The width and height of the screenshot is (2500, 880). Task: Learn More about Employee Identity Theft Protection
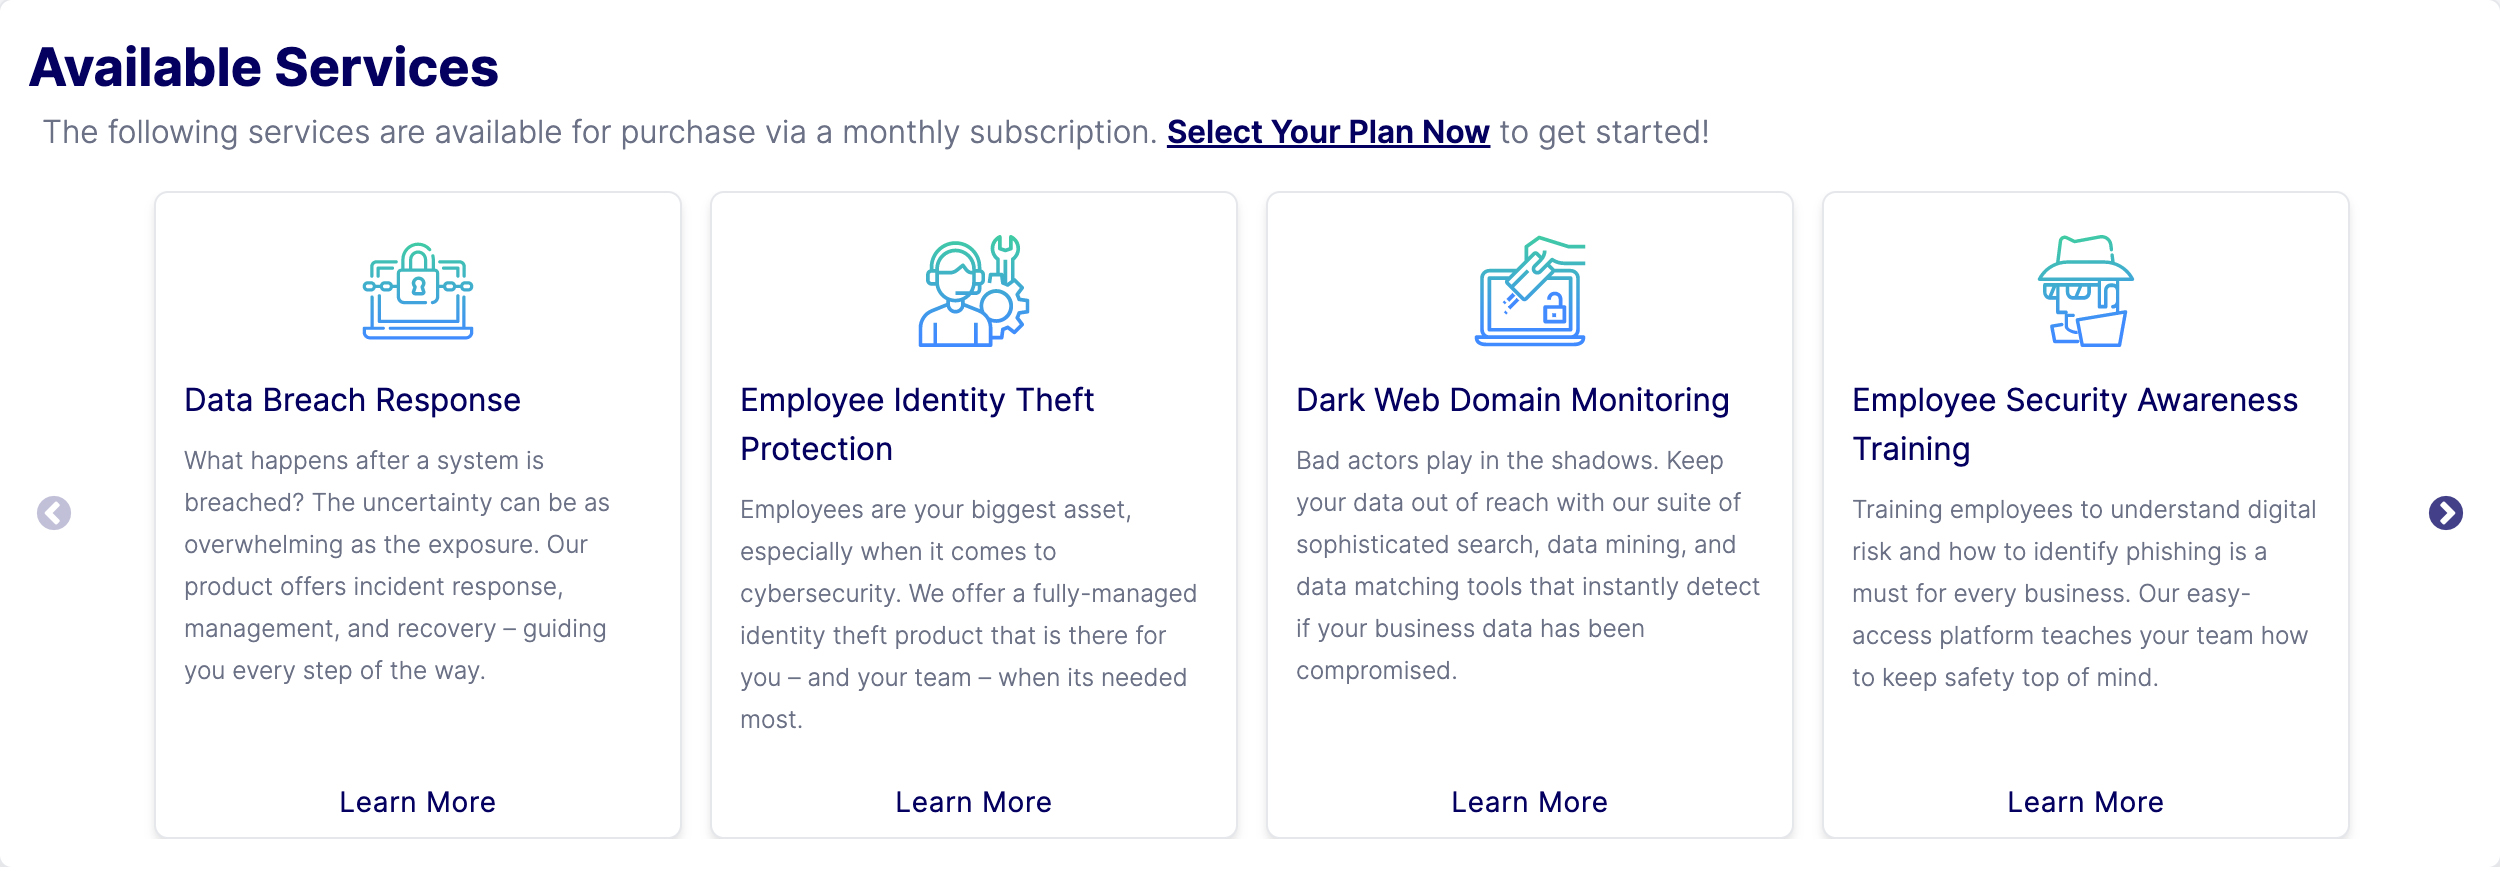(x=974, y=802)
